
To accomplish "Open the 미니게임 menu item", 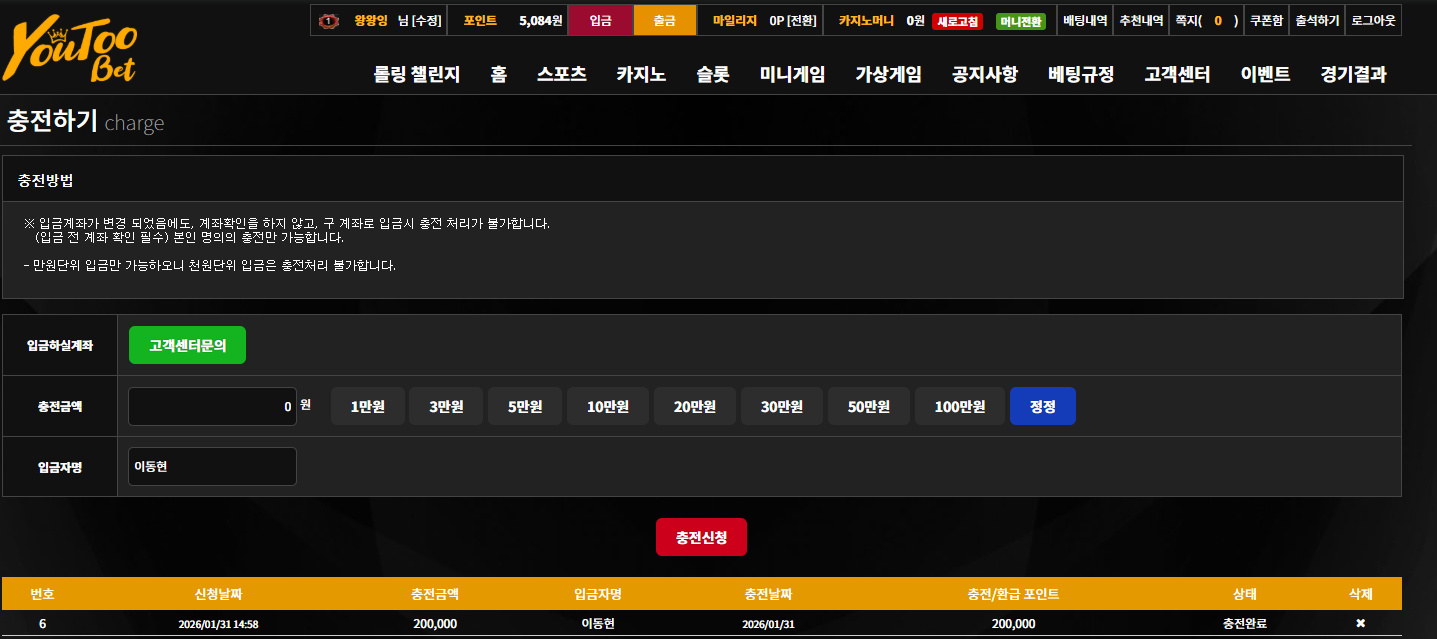I will (792, 74).
